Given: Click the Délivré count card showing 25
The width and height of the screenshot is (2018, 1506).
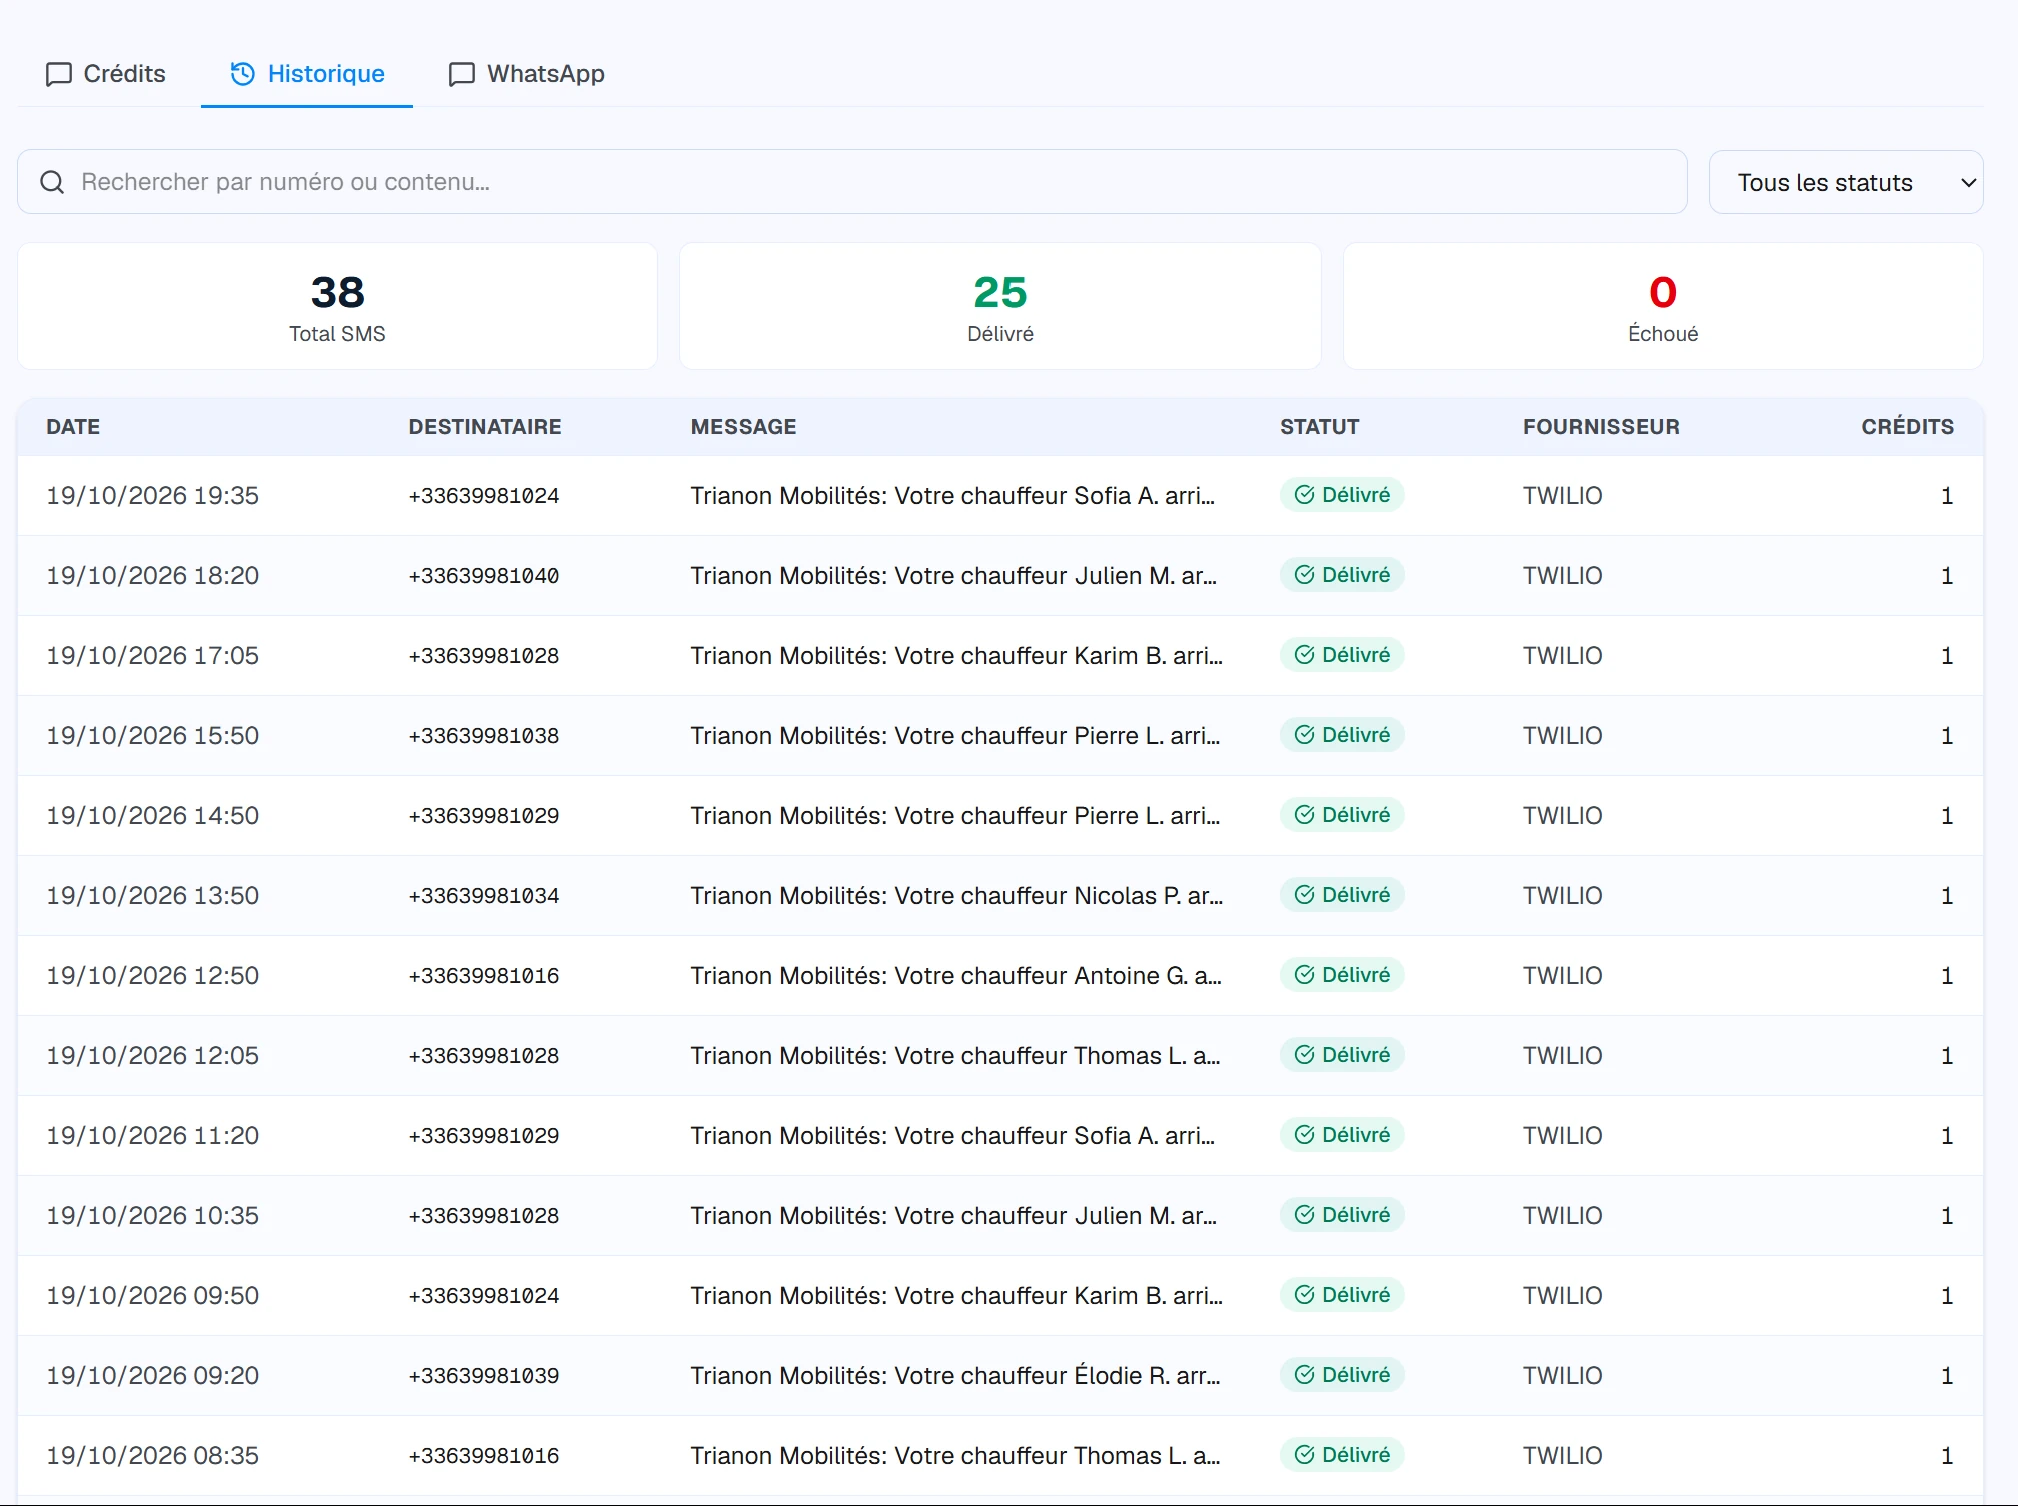Looking at the screenshot, I should click(x=1000, y=306).
